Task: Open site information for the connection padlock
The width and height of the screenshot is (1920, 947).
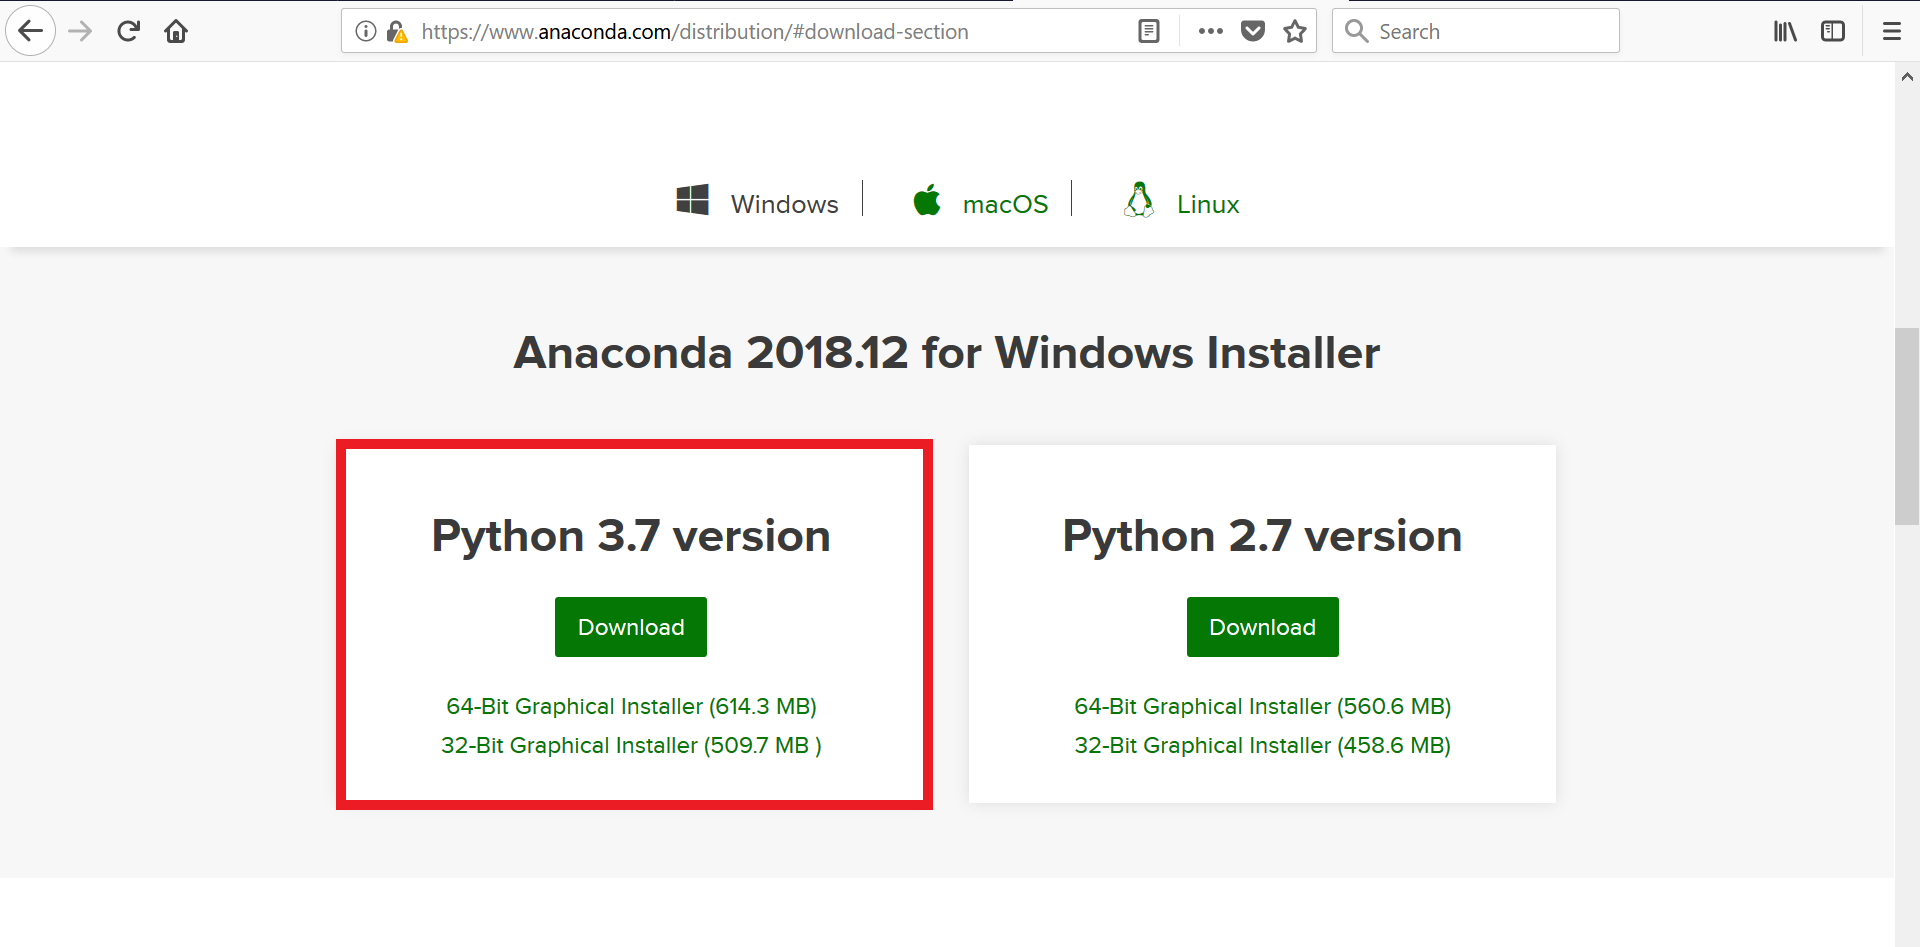Action: pos(397,32)
